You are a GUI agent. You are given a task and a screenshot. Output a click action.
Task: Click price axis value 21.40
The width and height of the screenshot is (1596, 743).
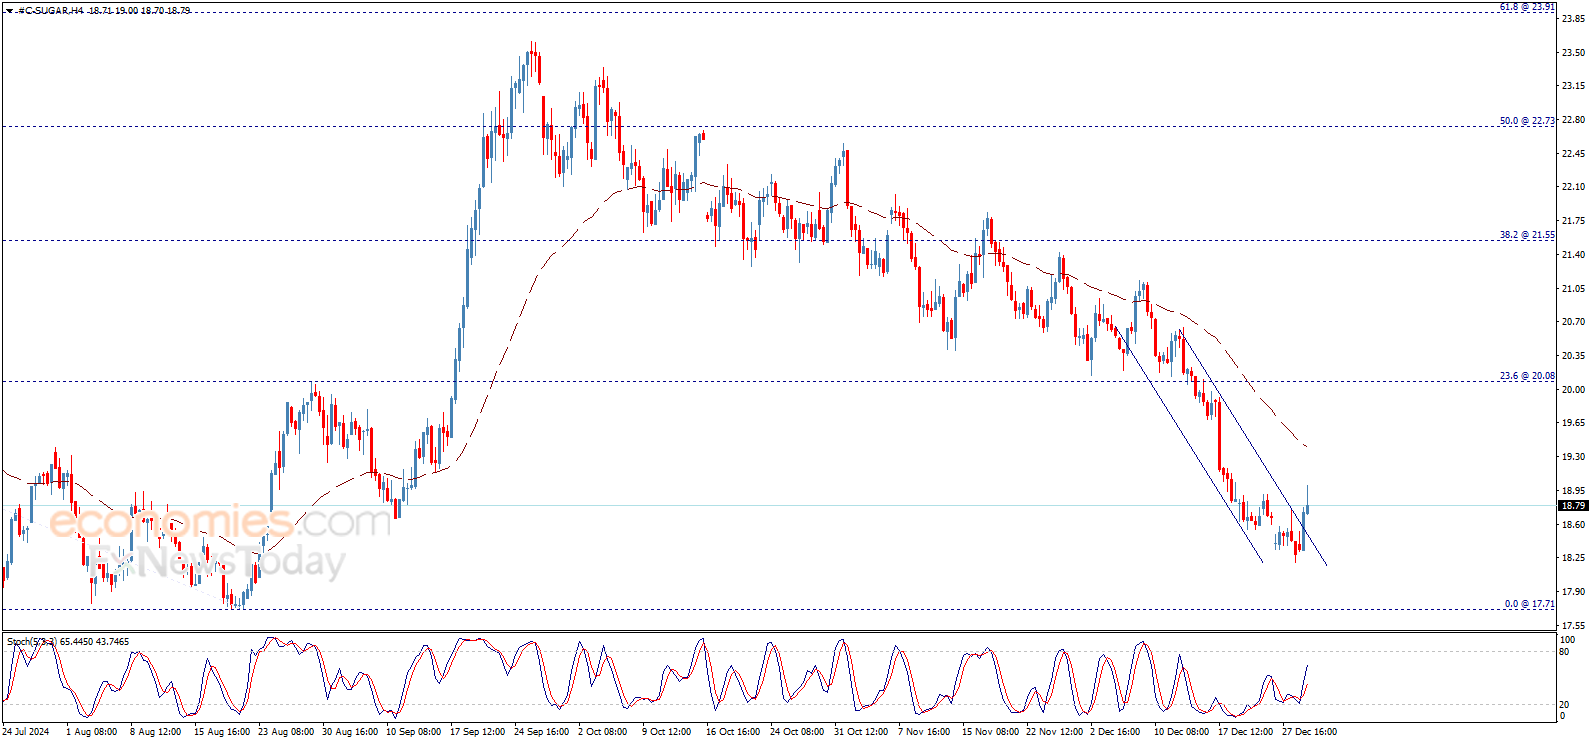1573,255
